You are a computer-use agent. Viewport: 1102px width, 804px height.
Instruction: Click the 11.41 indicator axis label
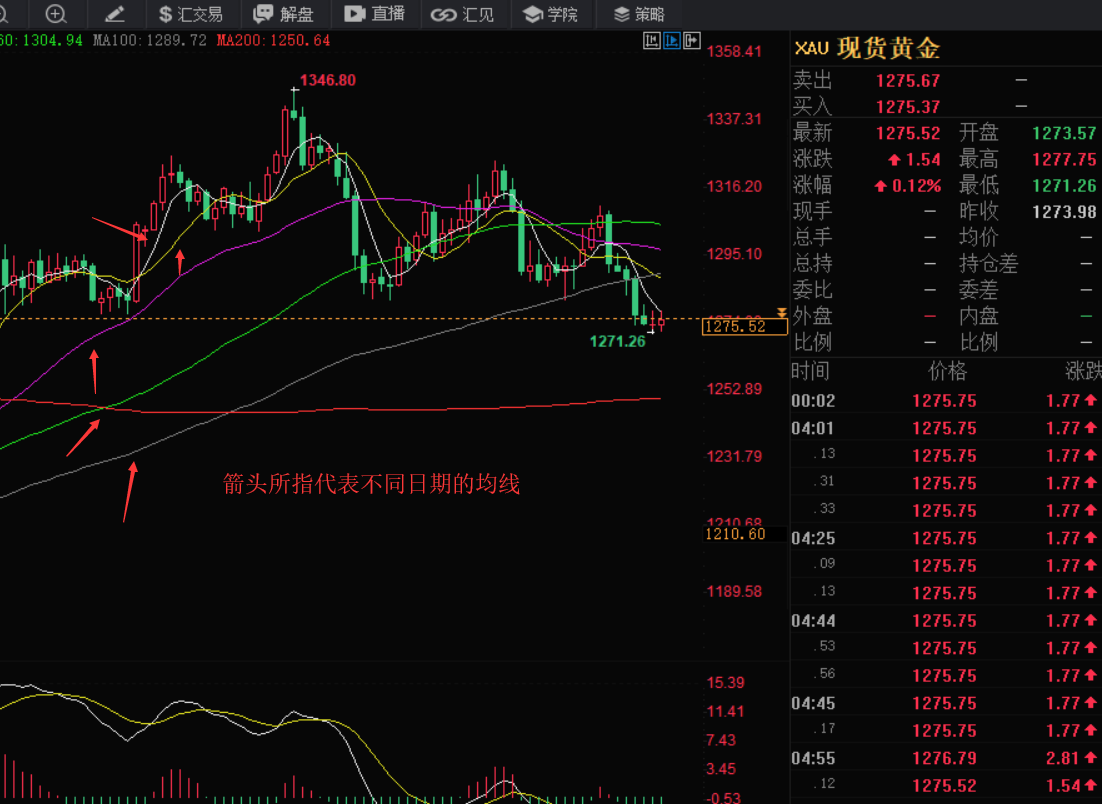725,711
